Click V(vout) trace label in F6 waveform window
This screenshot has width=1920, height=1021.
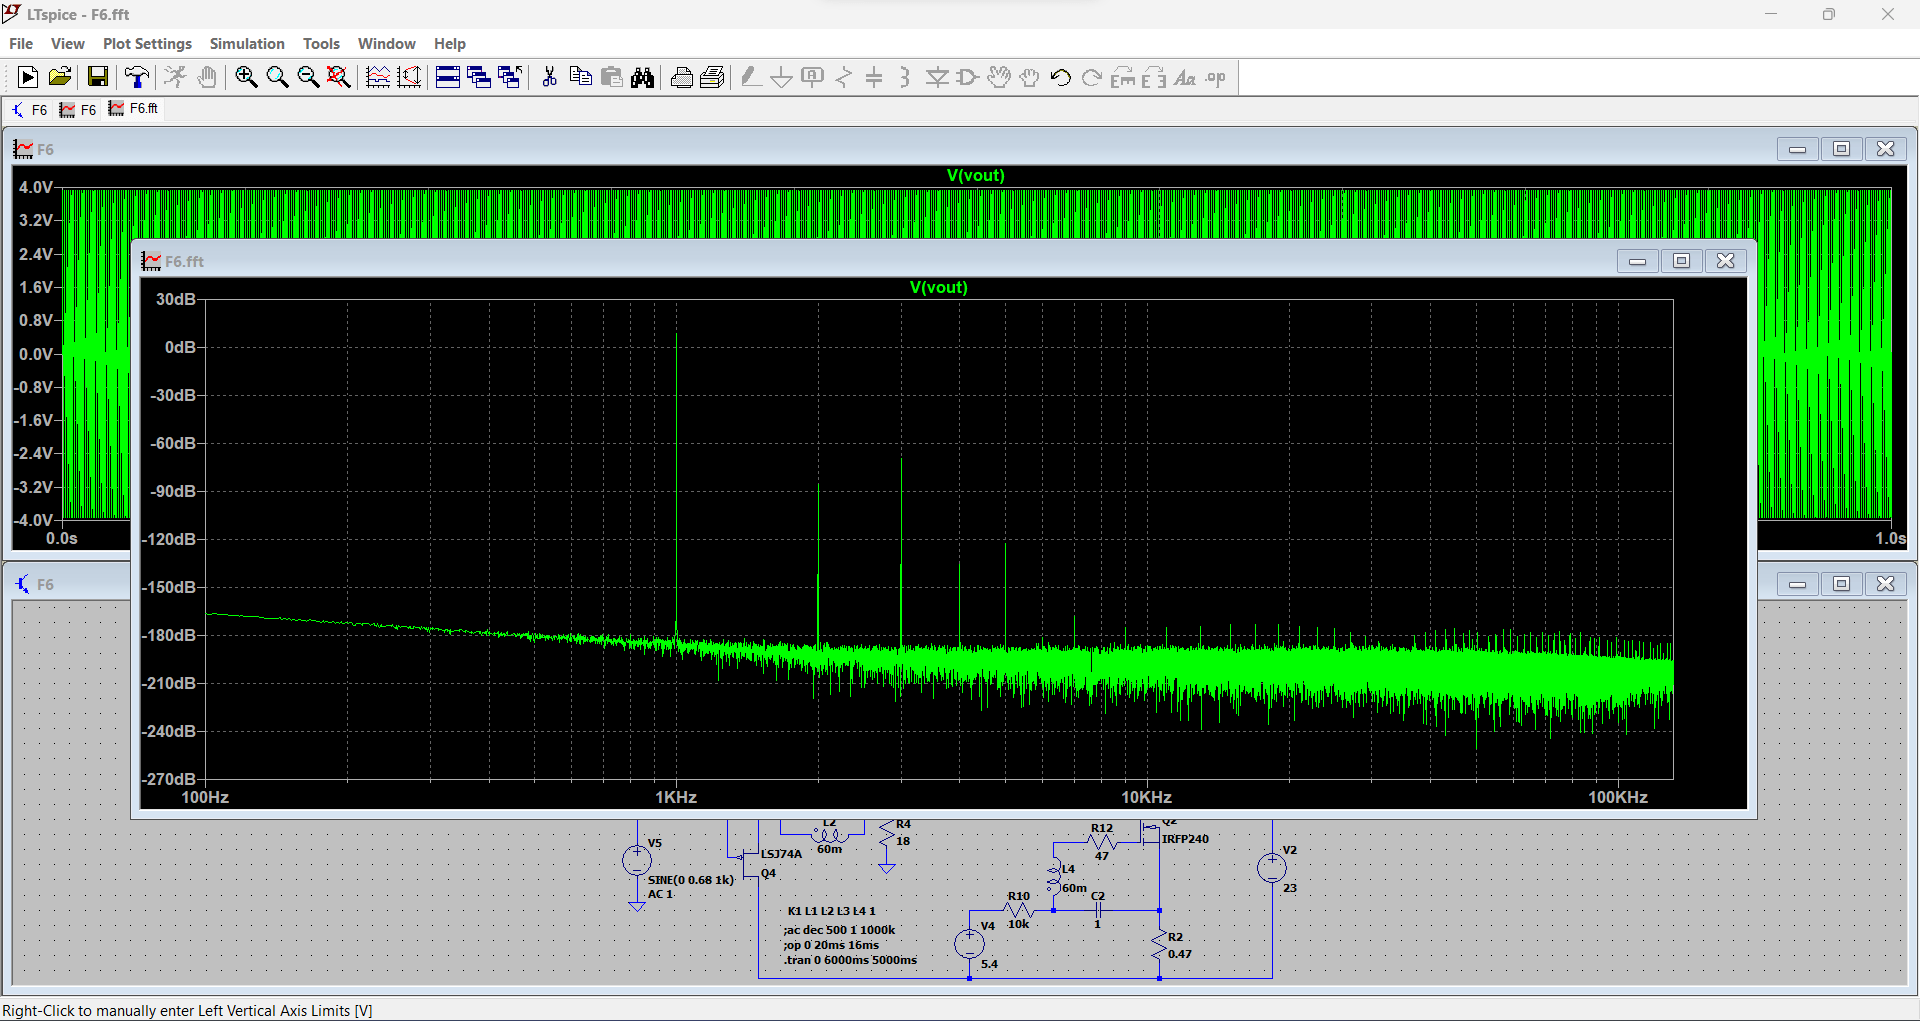tap(975, 175)
